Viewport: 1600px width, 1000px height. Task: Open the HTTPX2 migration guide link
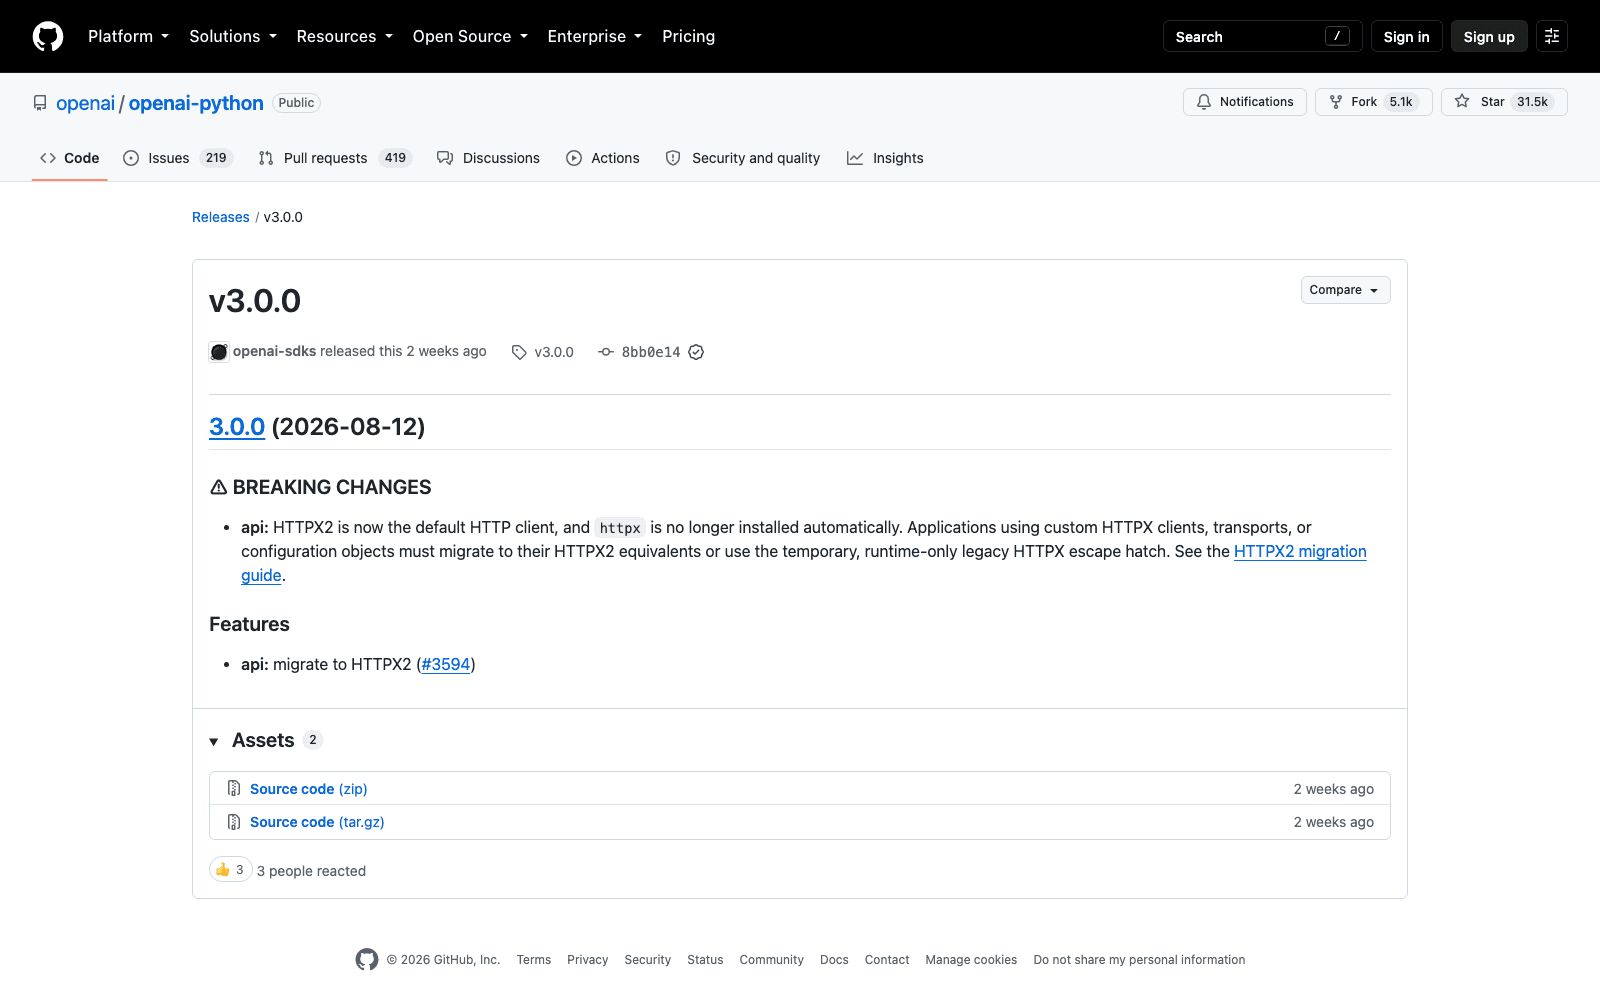click(x=1300, y=551)
